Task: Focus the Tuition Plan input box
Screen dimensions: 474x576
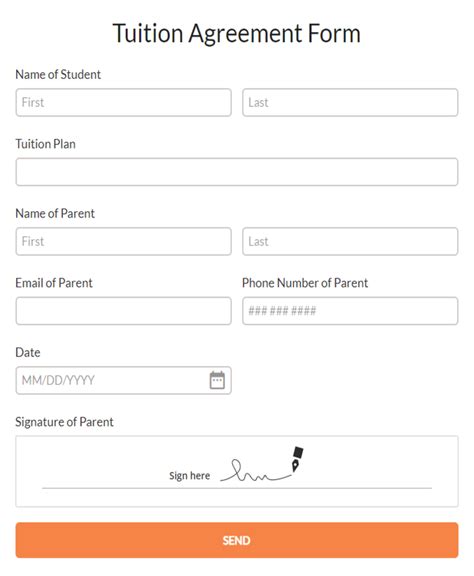Action: [x=237, y=172]
